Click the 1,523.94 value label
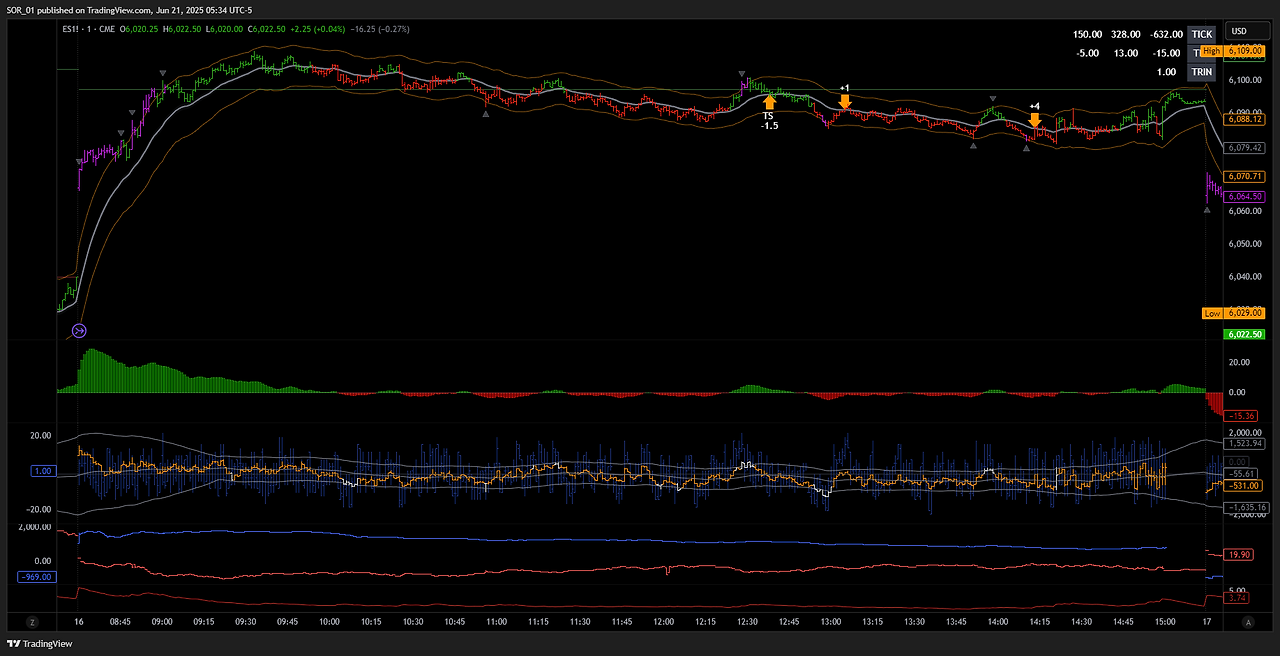Viewport: 1280px width, 656px height. (x=1244, y=443)
